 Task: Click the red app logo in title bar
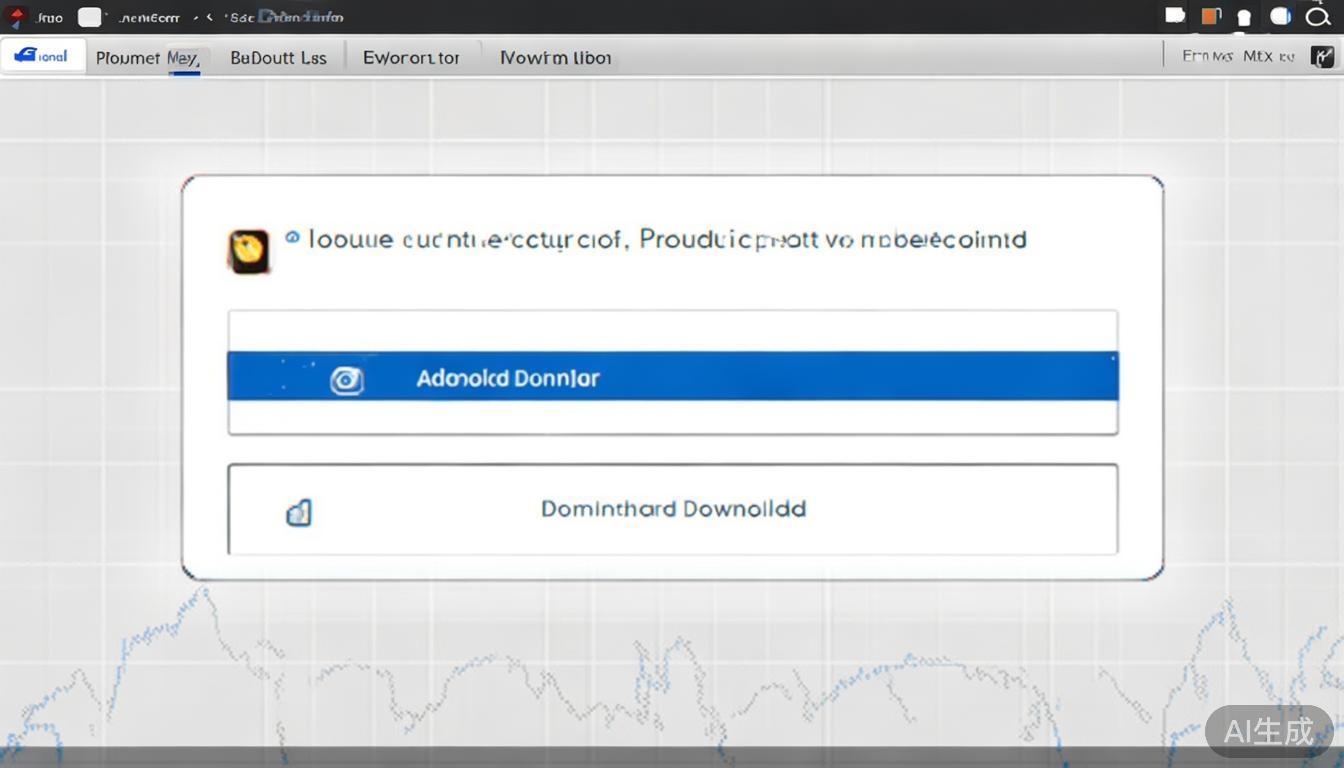click(16, 17)
